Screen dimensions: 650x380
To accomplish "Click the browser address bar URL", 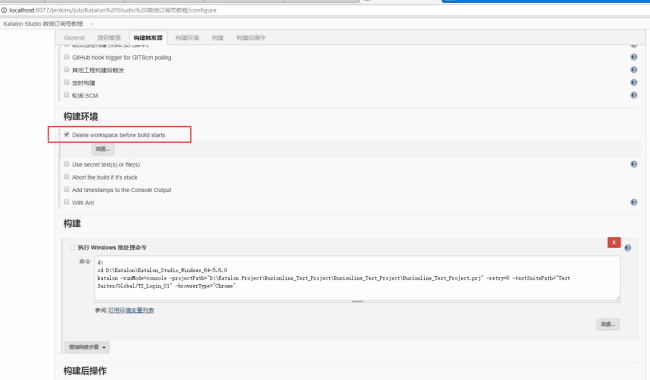I will click(113, 10).
